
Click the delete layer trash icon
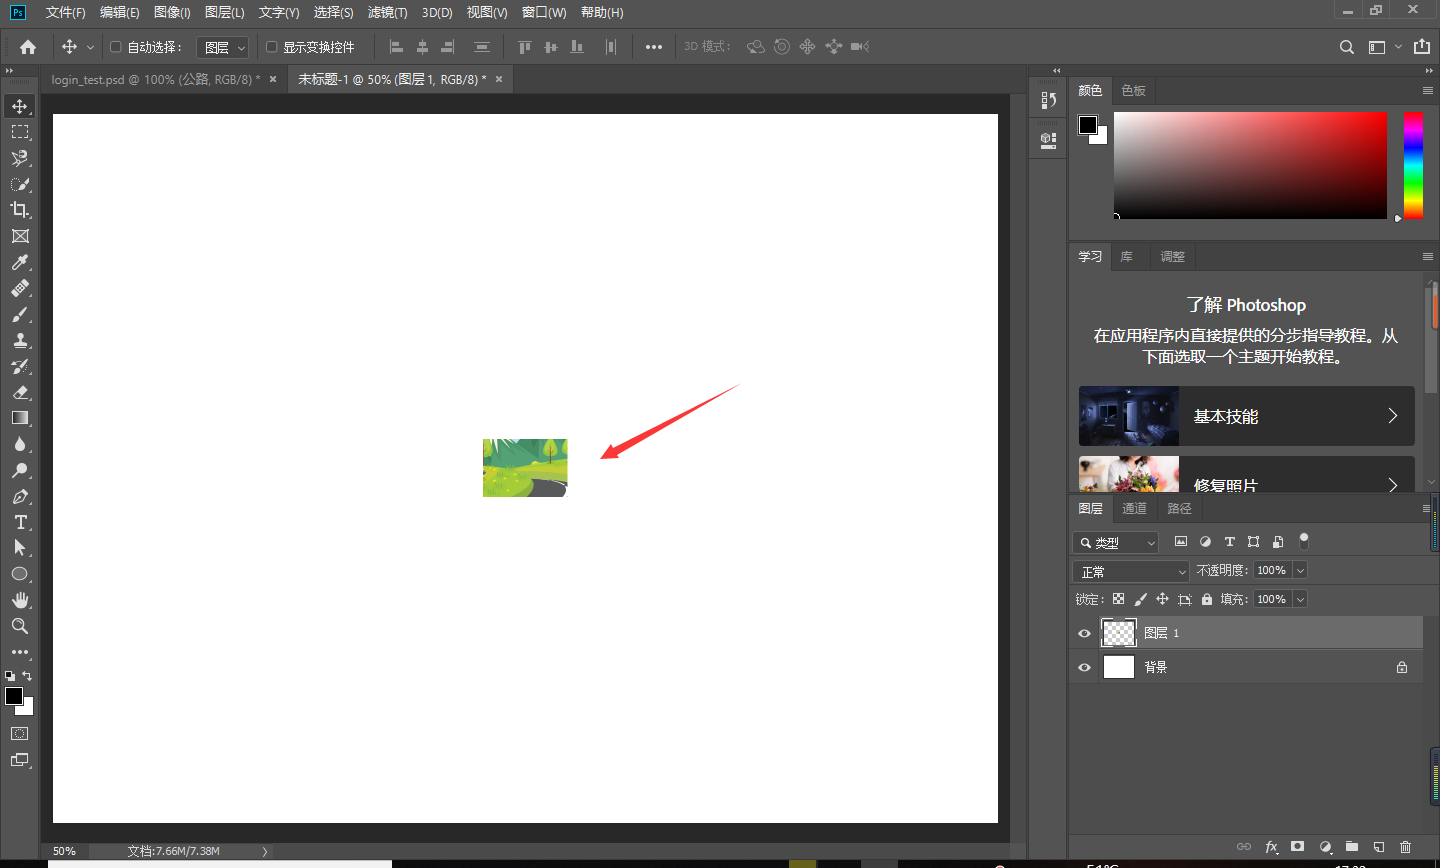[1405, 847]
